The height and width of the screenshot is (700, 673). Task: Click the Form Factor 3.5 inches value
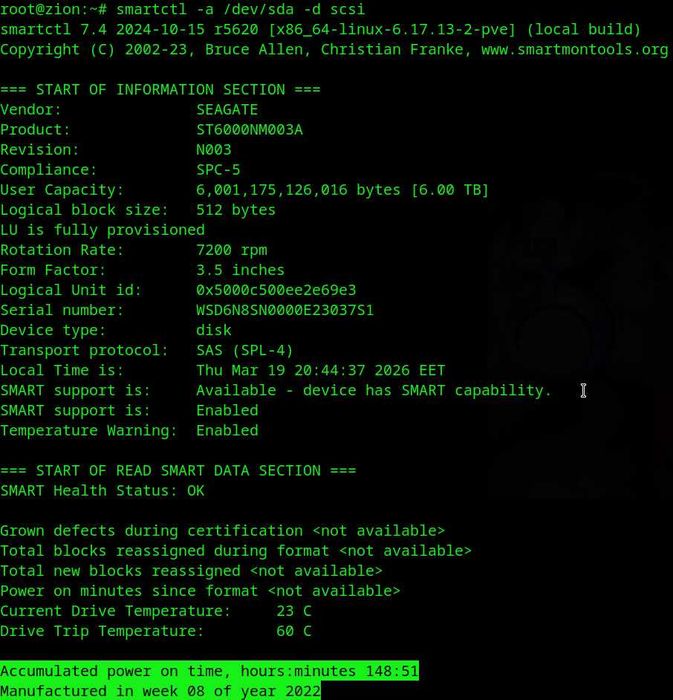(x=240, y=270)
